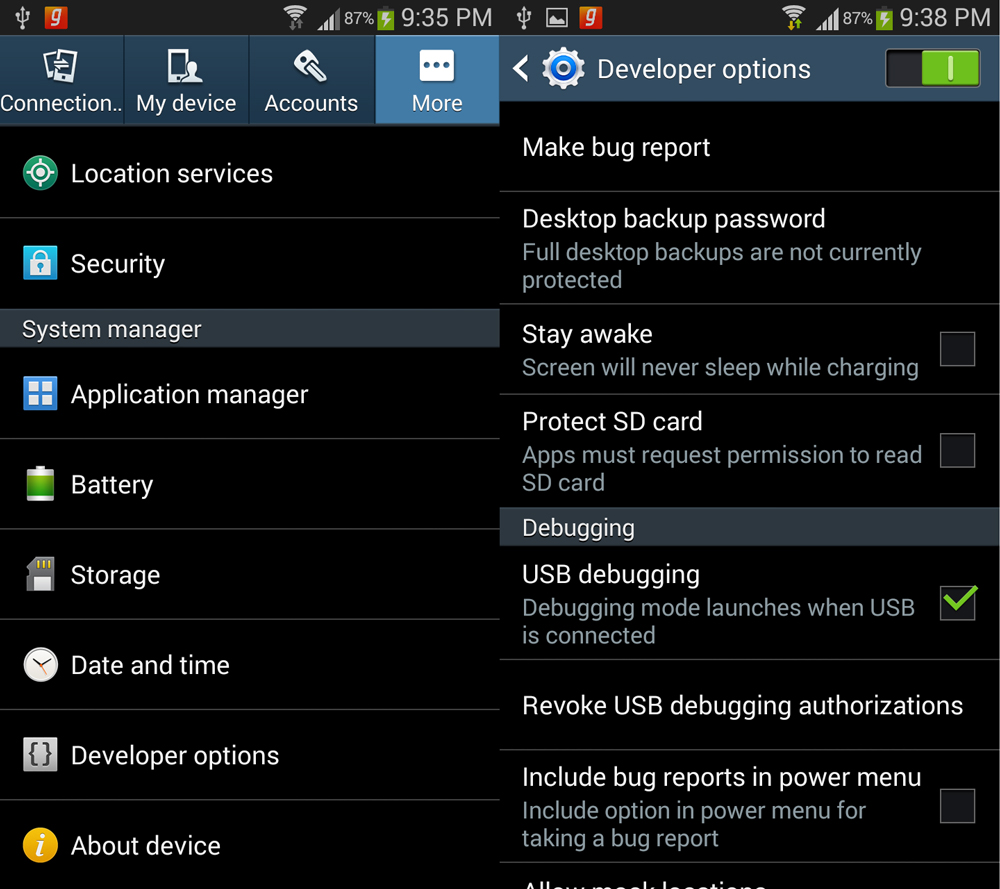Tap the Application manager grid icon
Viewport: 1000px width, 889px height.
[x=40, y=393]
